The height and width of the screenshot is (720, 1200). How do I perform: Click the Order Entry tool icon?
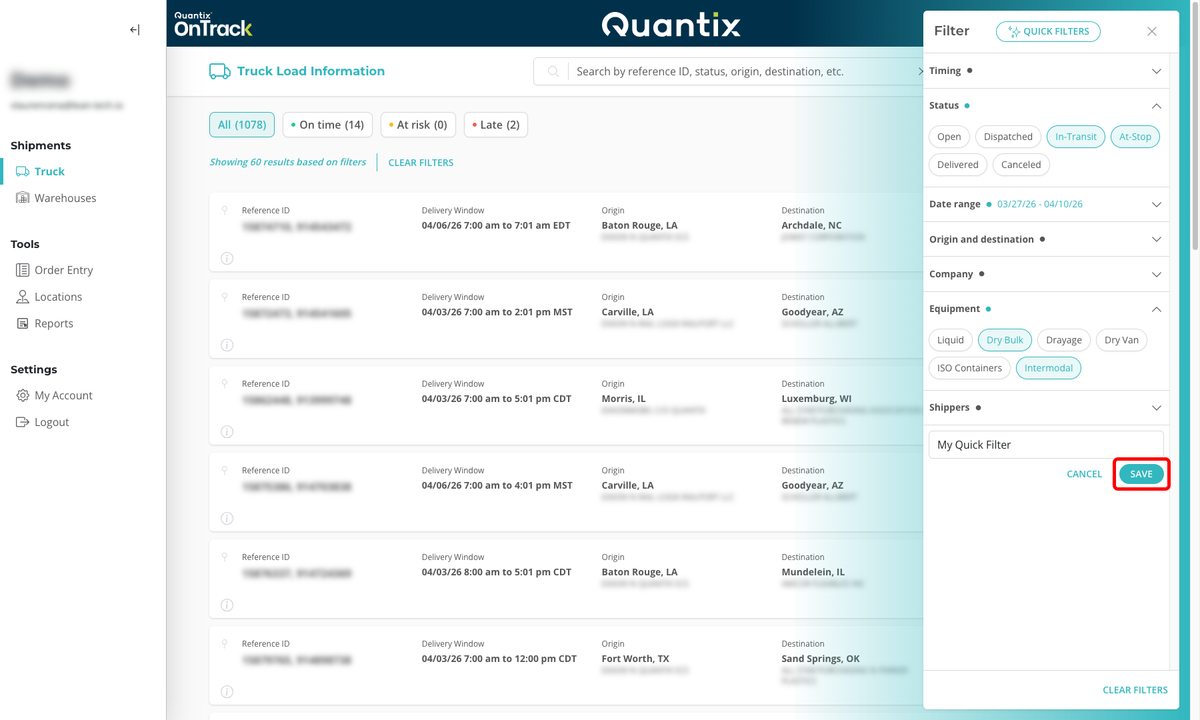click(22, 269)
